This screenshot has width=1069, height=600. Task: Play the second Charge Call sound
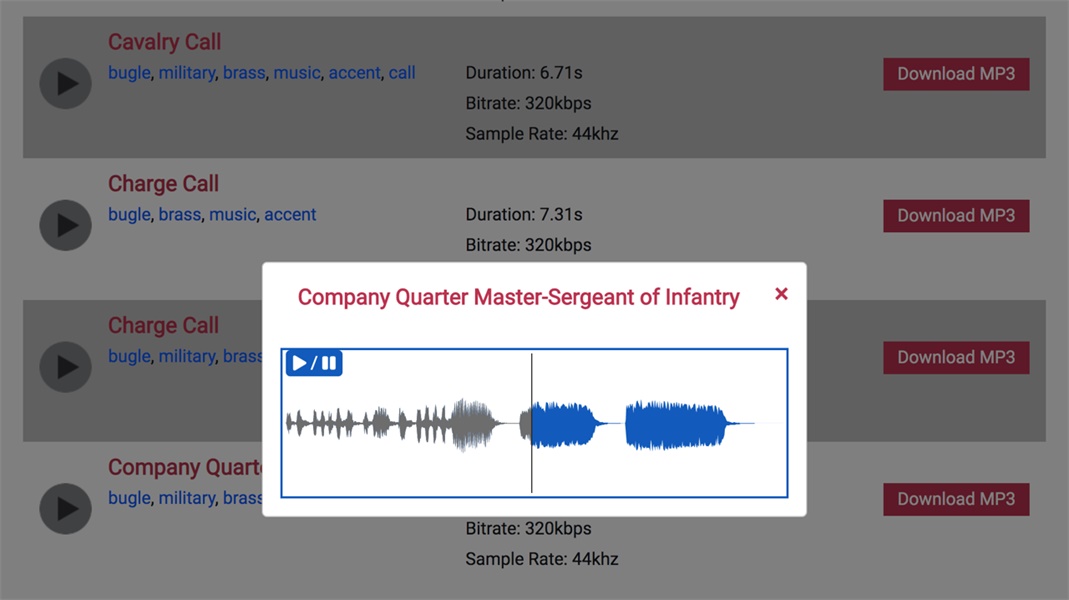pos(66,367)
